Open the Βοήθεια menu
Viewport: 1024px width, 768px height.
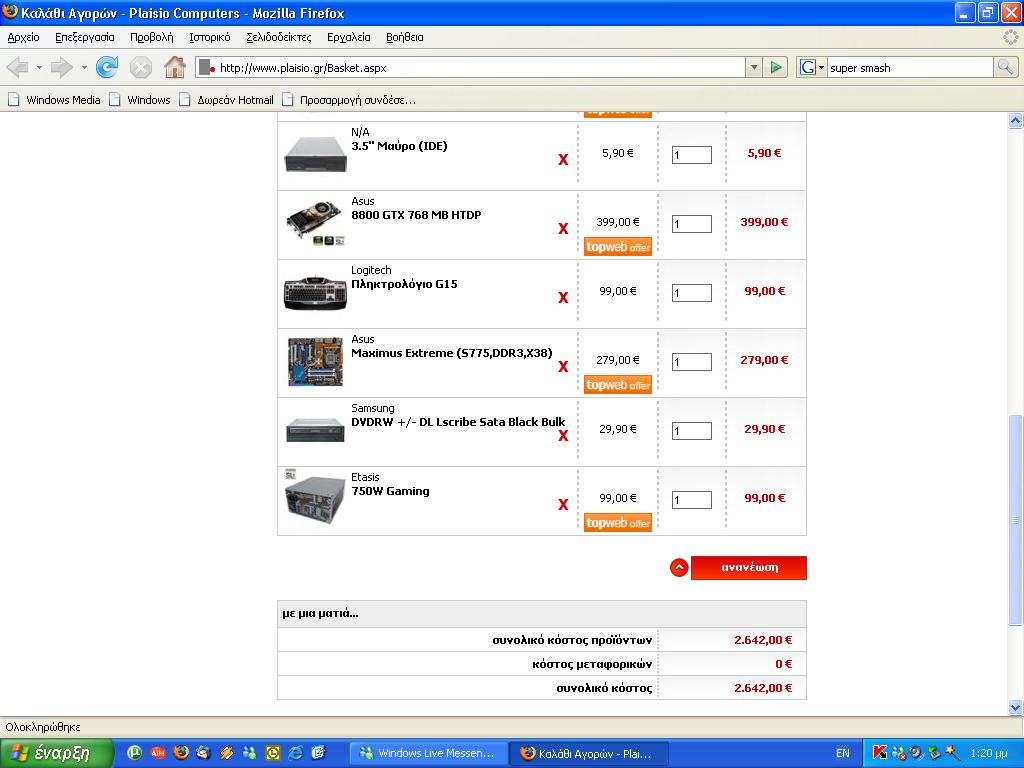[x=405, y=37]
